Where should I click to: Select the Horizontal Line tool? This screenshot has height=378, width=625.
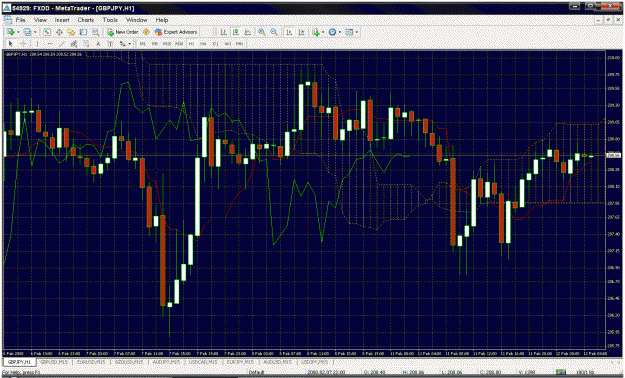click(x=50, y=44)
